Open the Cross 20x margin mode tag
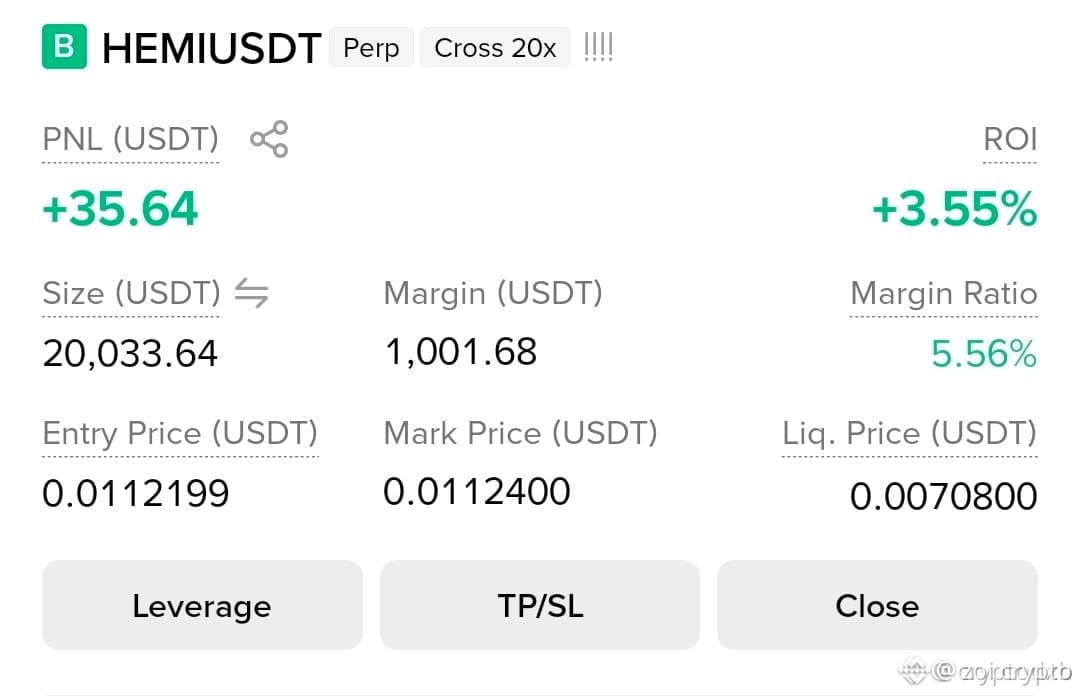Viewport: 1080px width, 696px height. 495,48
